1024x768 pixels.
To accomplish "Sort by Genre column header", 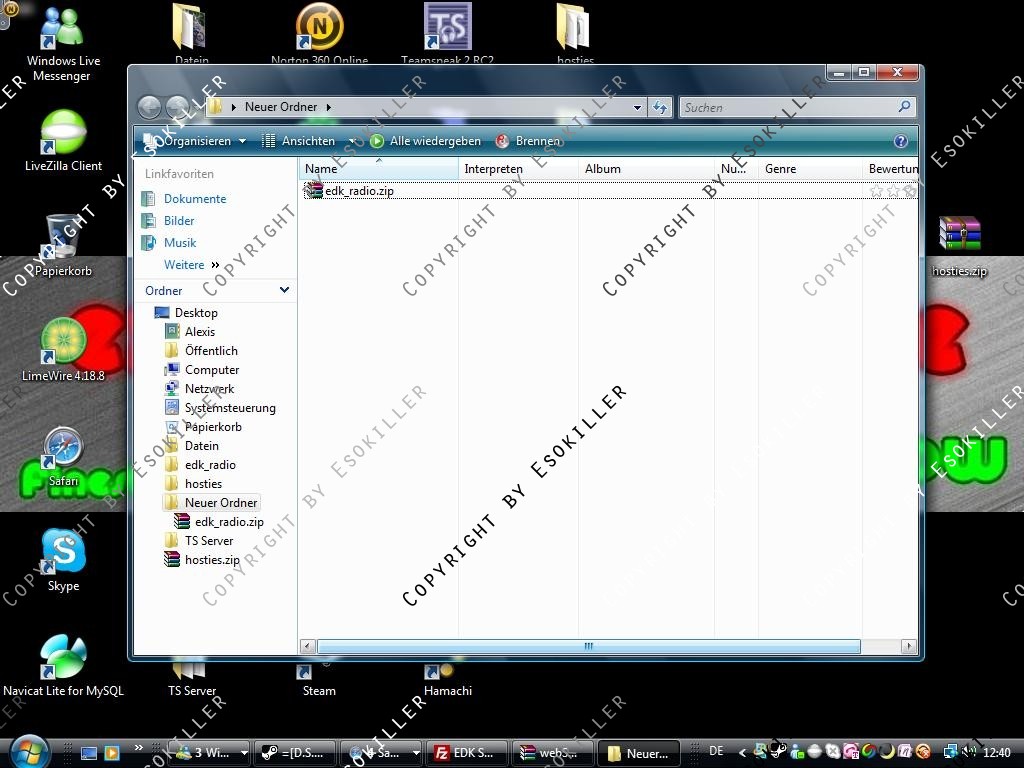I will [810, 168].
